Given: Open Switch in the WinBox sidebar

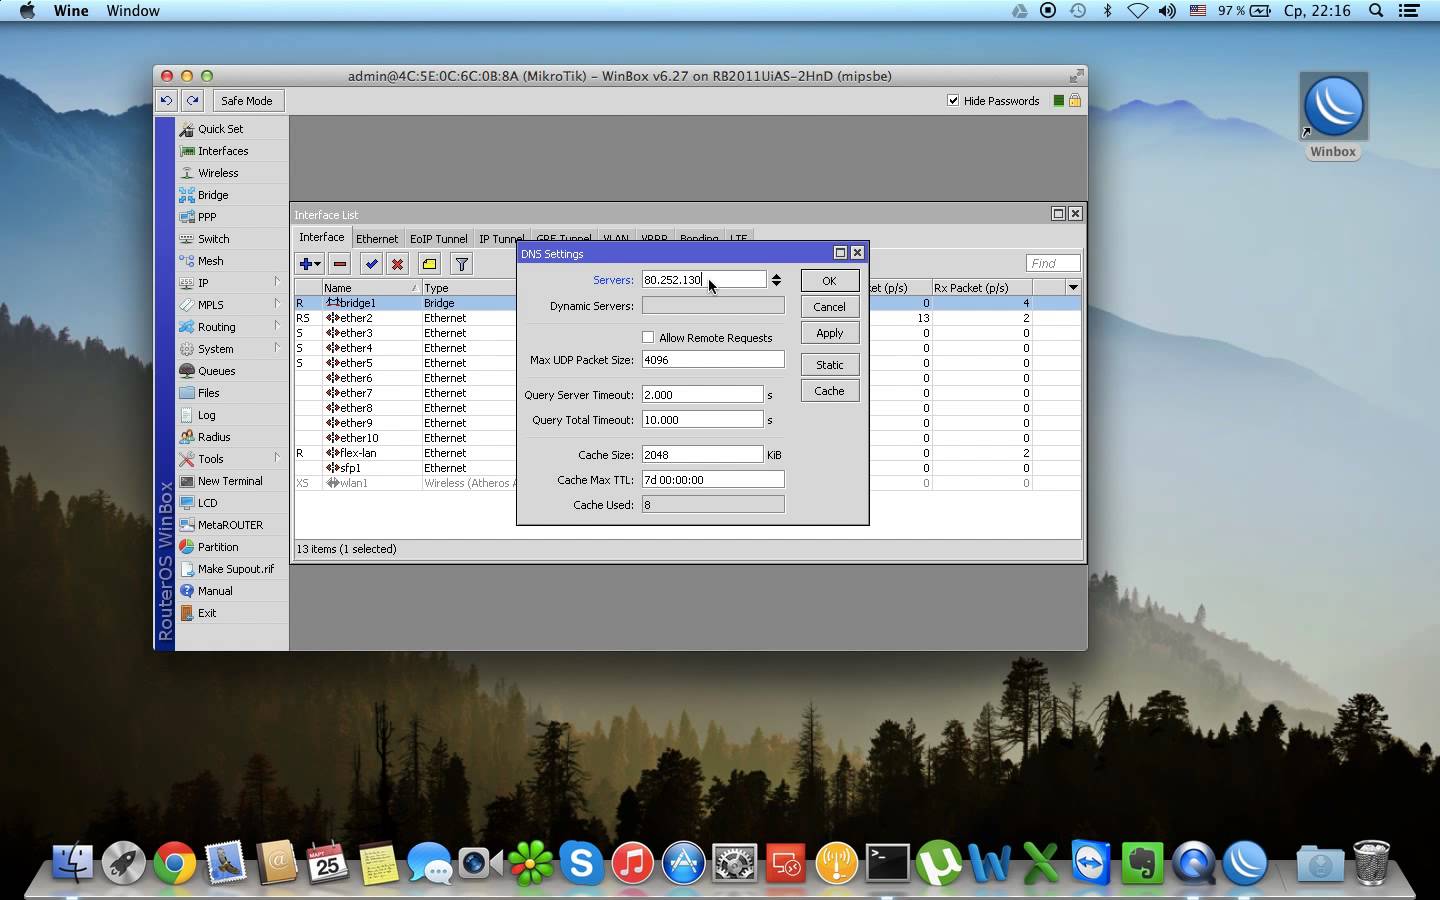Looking at the screenshot, I should (213, 239).
